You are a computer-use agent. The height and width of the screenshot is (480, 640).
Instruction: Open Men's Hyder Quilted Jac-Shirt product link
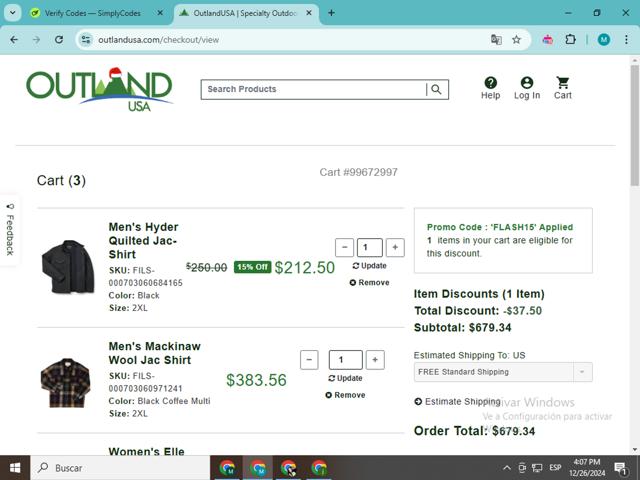click(x=143, y=240)
